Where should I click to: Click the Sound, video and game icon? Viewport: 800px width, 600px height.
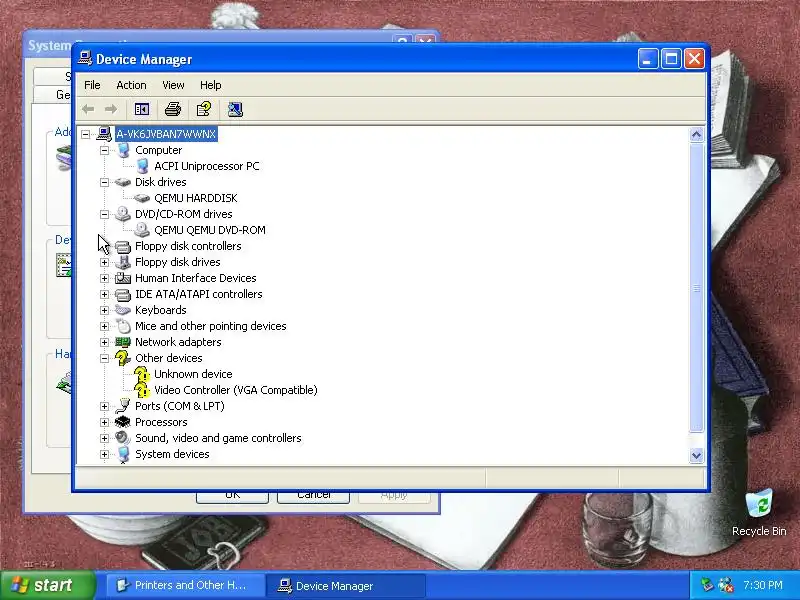(x=123, y=438)
